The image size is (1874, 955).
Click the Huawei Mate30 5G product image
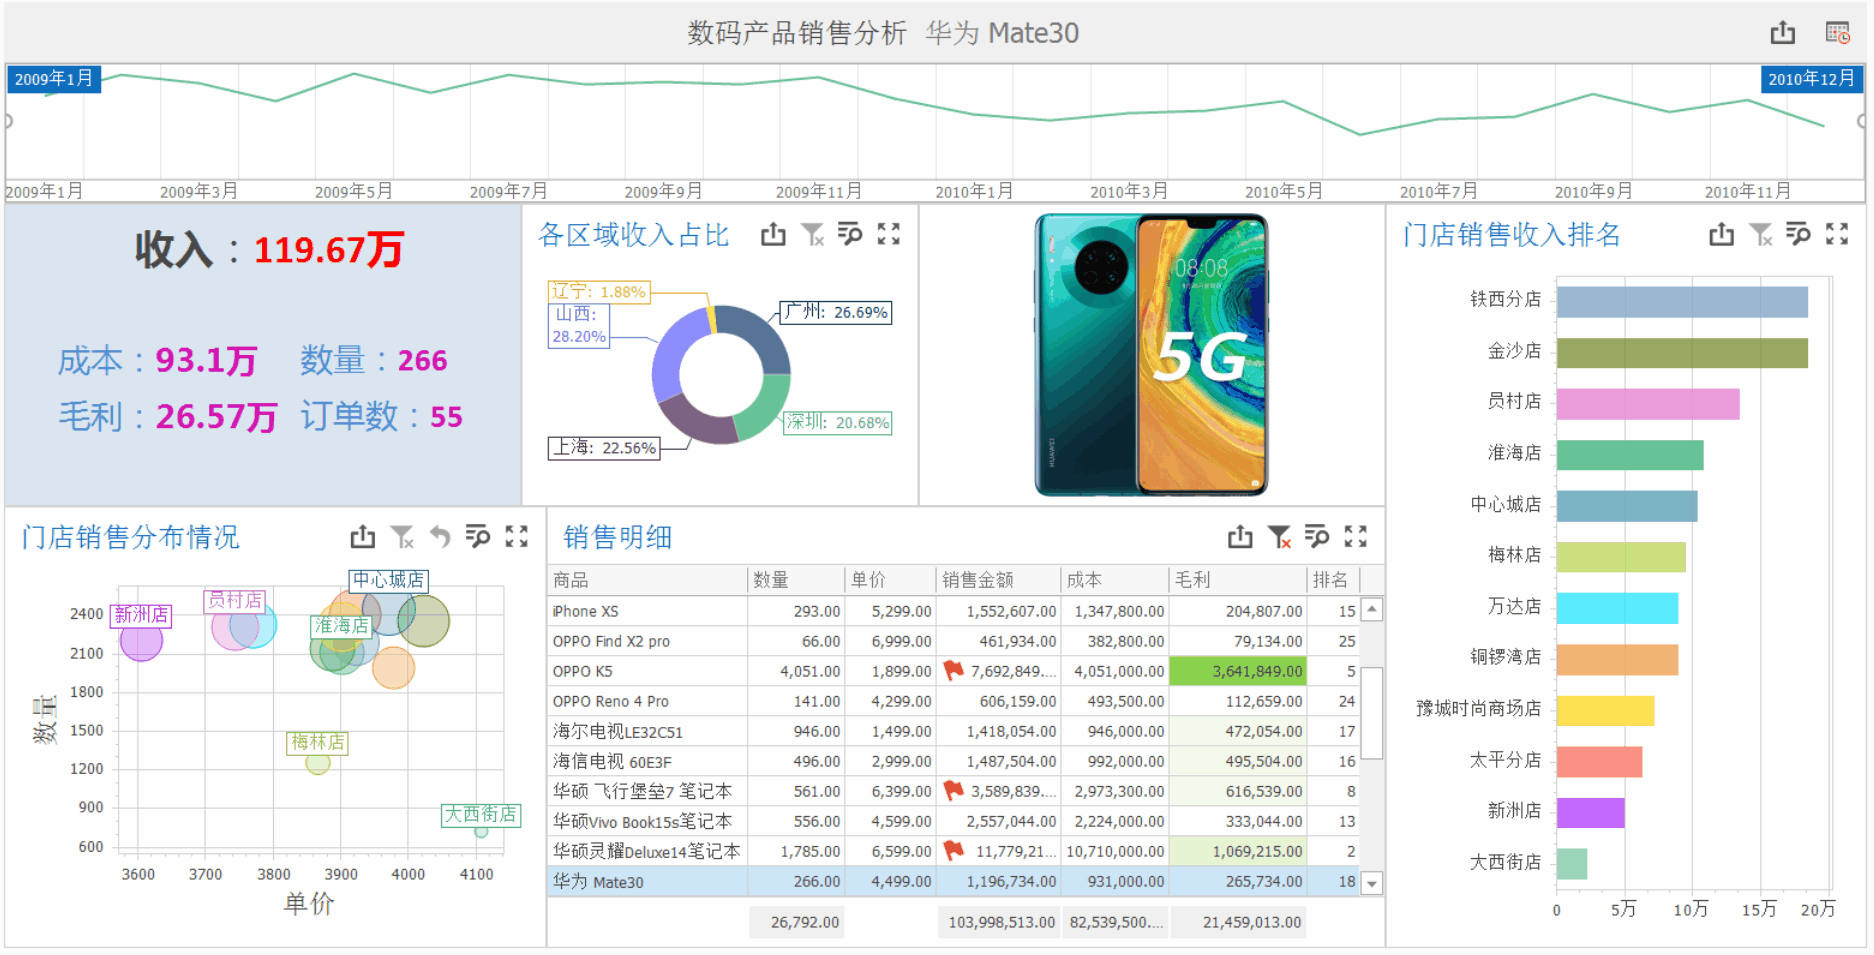click(1152, 355)
